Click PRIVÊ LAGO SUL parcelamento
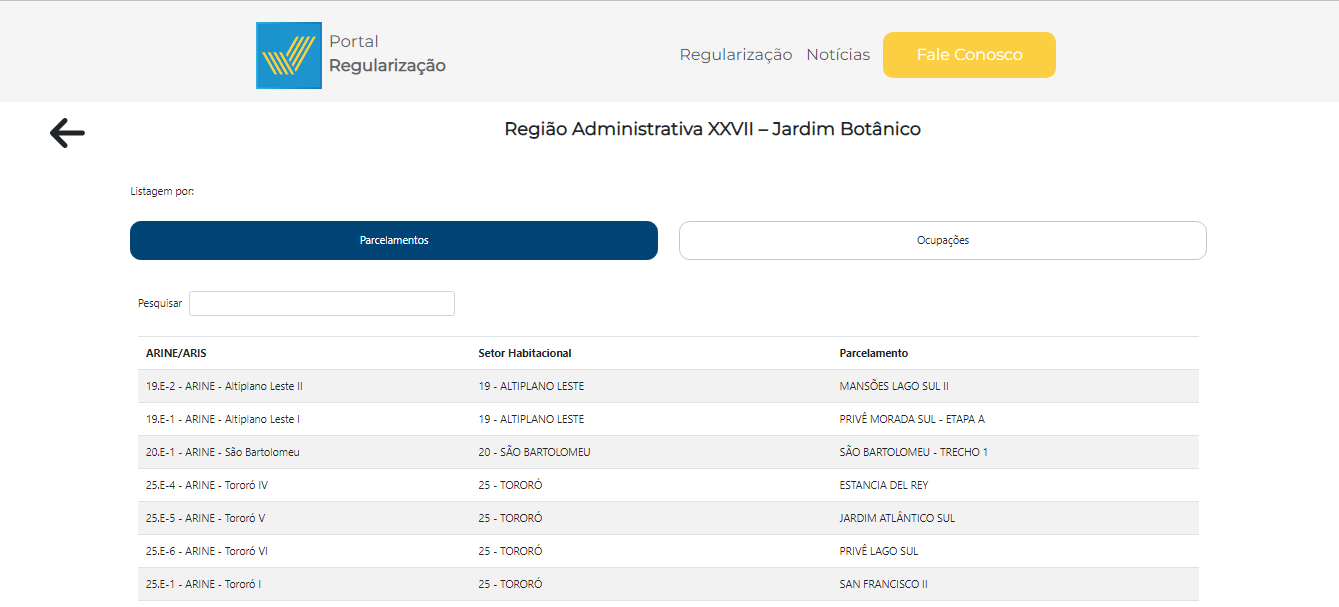1339x607 pixels. pos(879,551)
